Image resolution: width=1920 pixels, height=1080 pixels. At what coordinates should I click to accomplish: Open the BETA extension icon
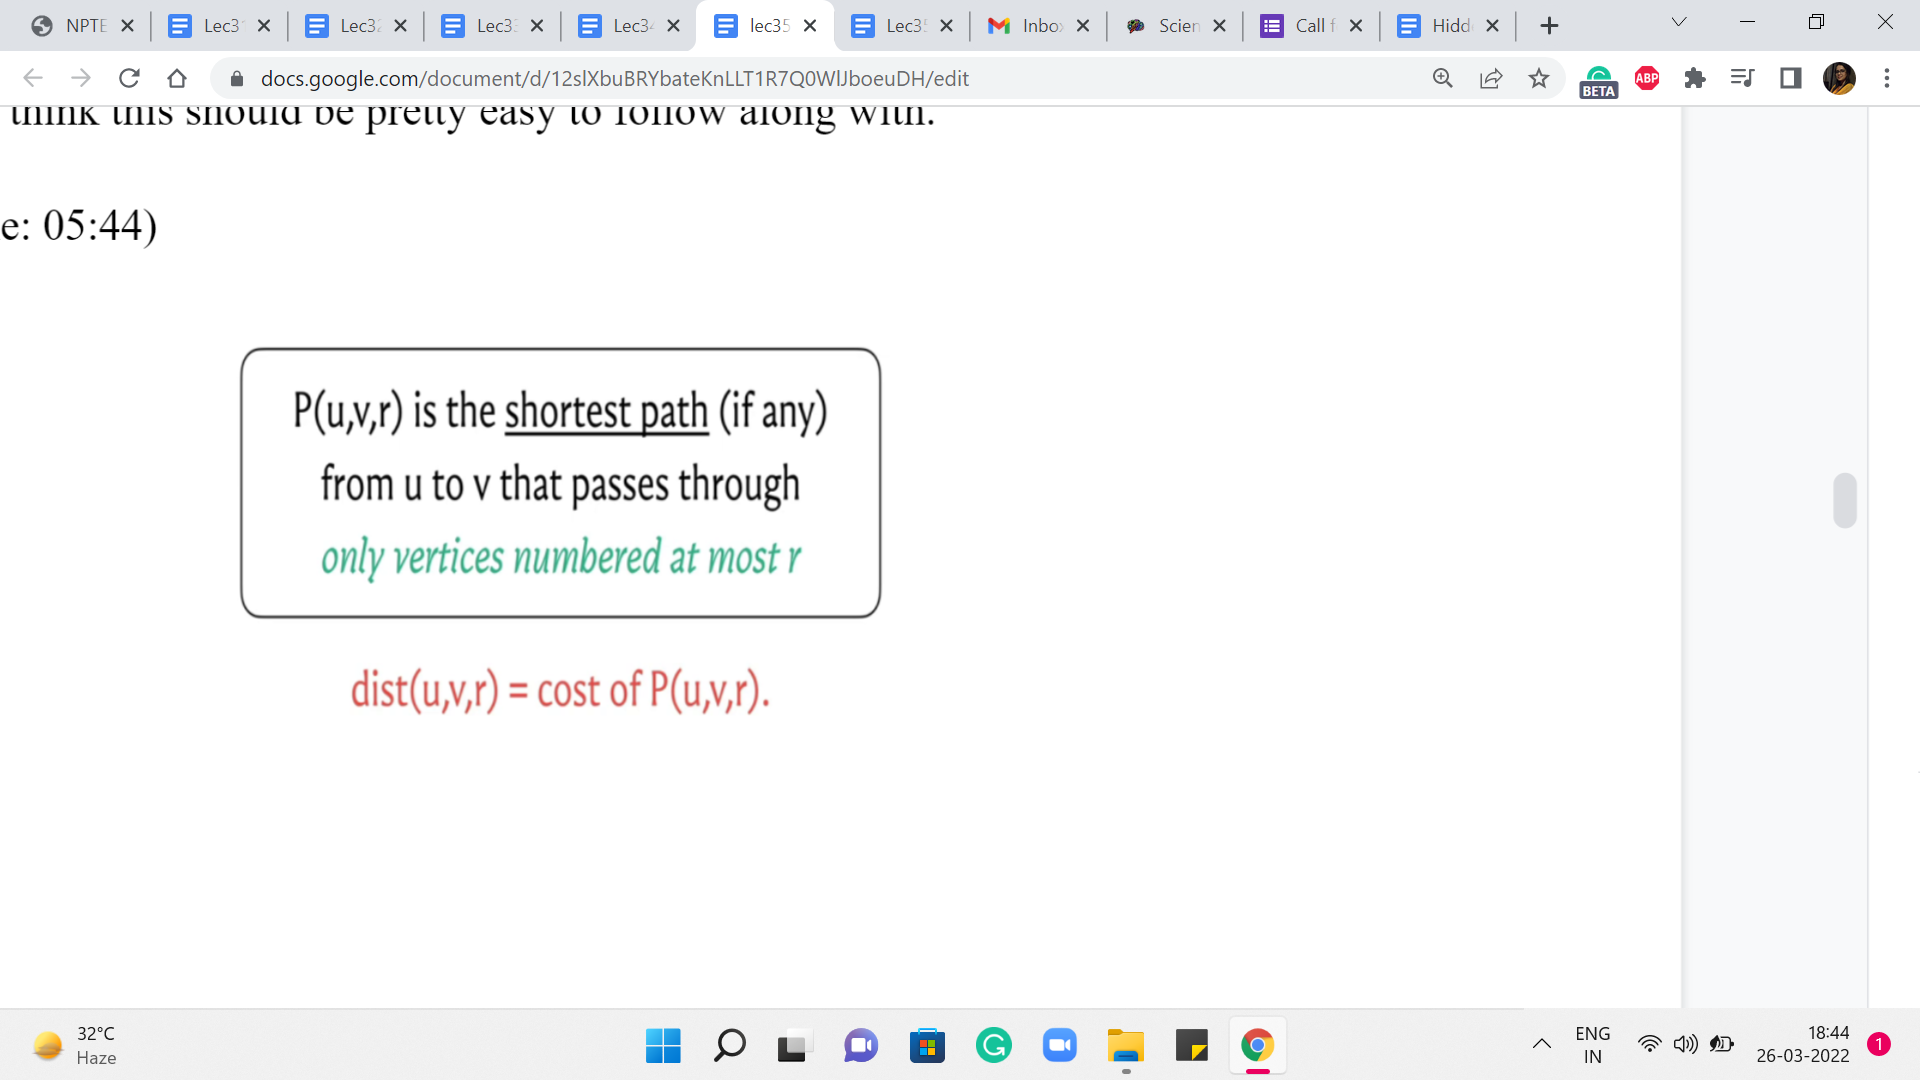pos(1598,80)
